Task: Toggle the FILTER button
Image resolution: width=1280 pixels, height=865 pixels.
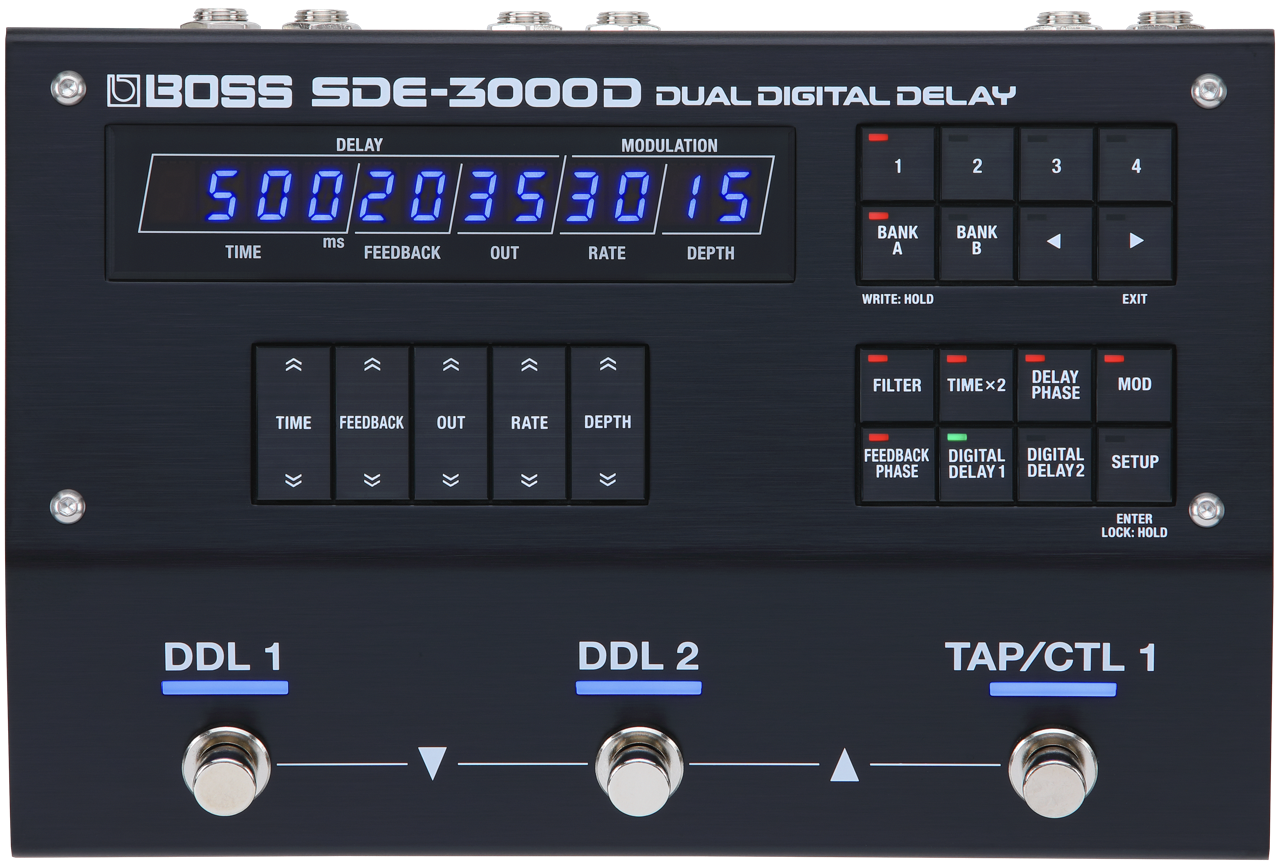Action: point(897,385)
